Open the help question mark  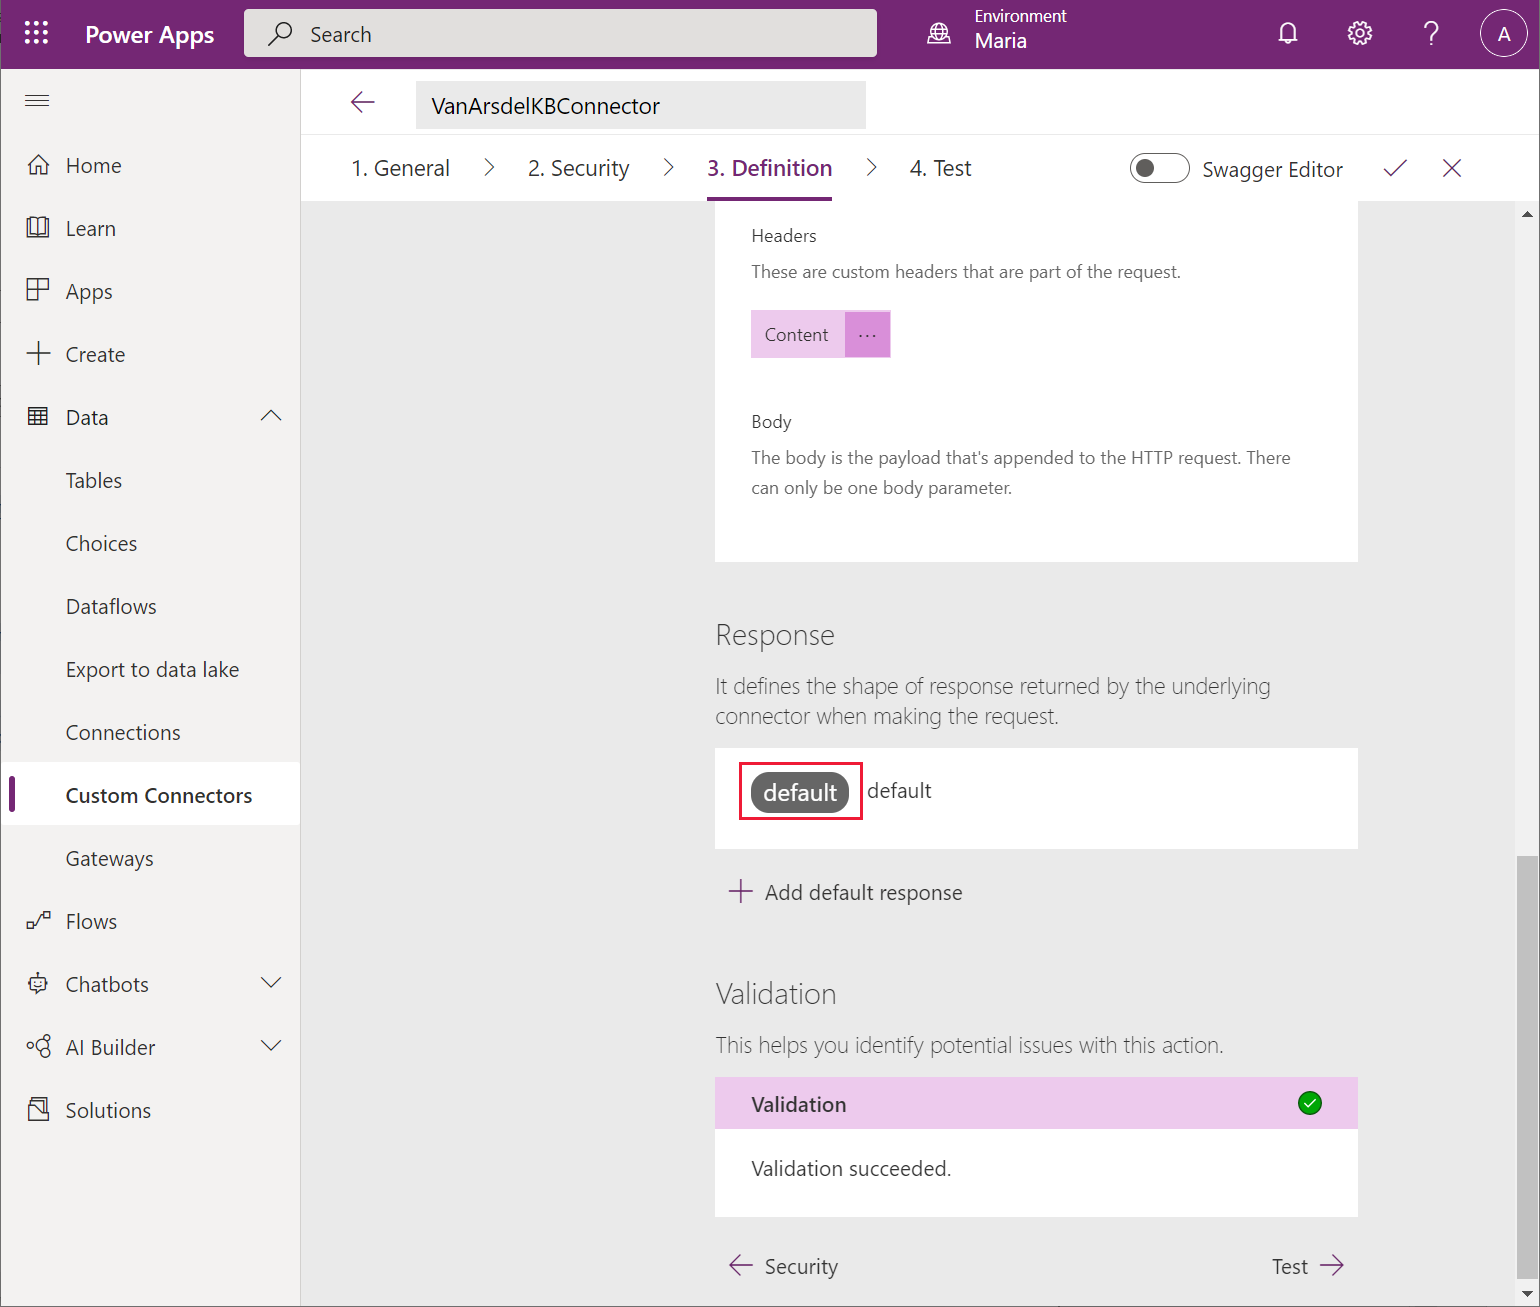1431,33
